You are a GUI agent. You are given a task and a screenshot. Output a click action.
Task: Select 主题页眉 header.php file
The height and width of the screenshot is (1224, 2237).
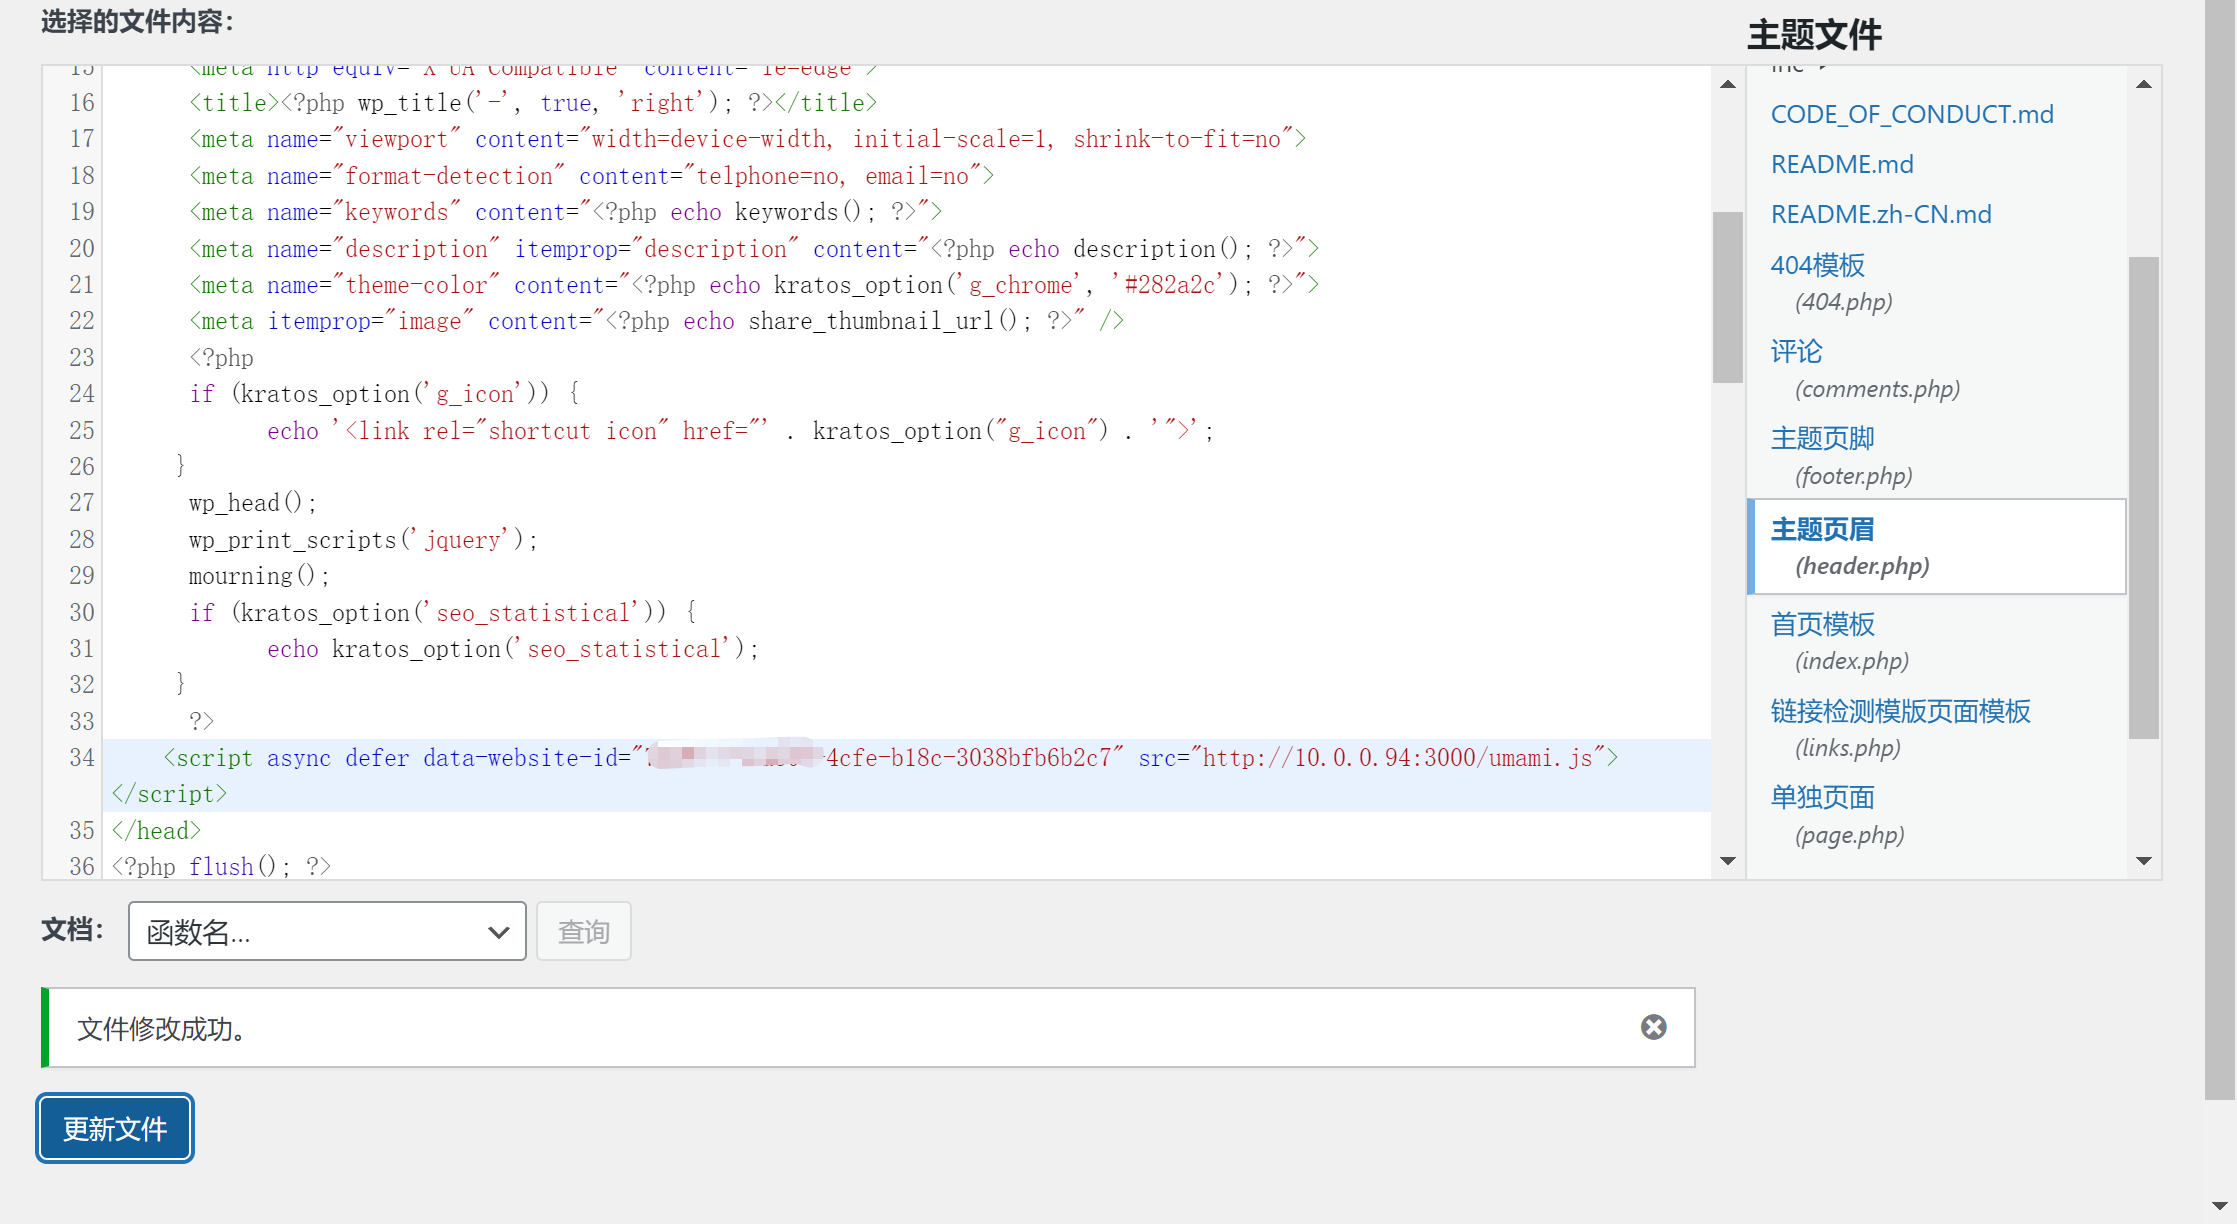point(1937,546)
